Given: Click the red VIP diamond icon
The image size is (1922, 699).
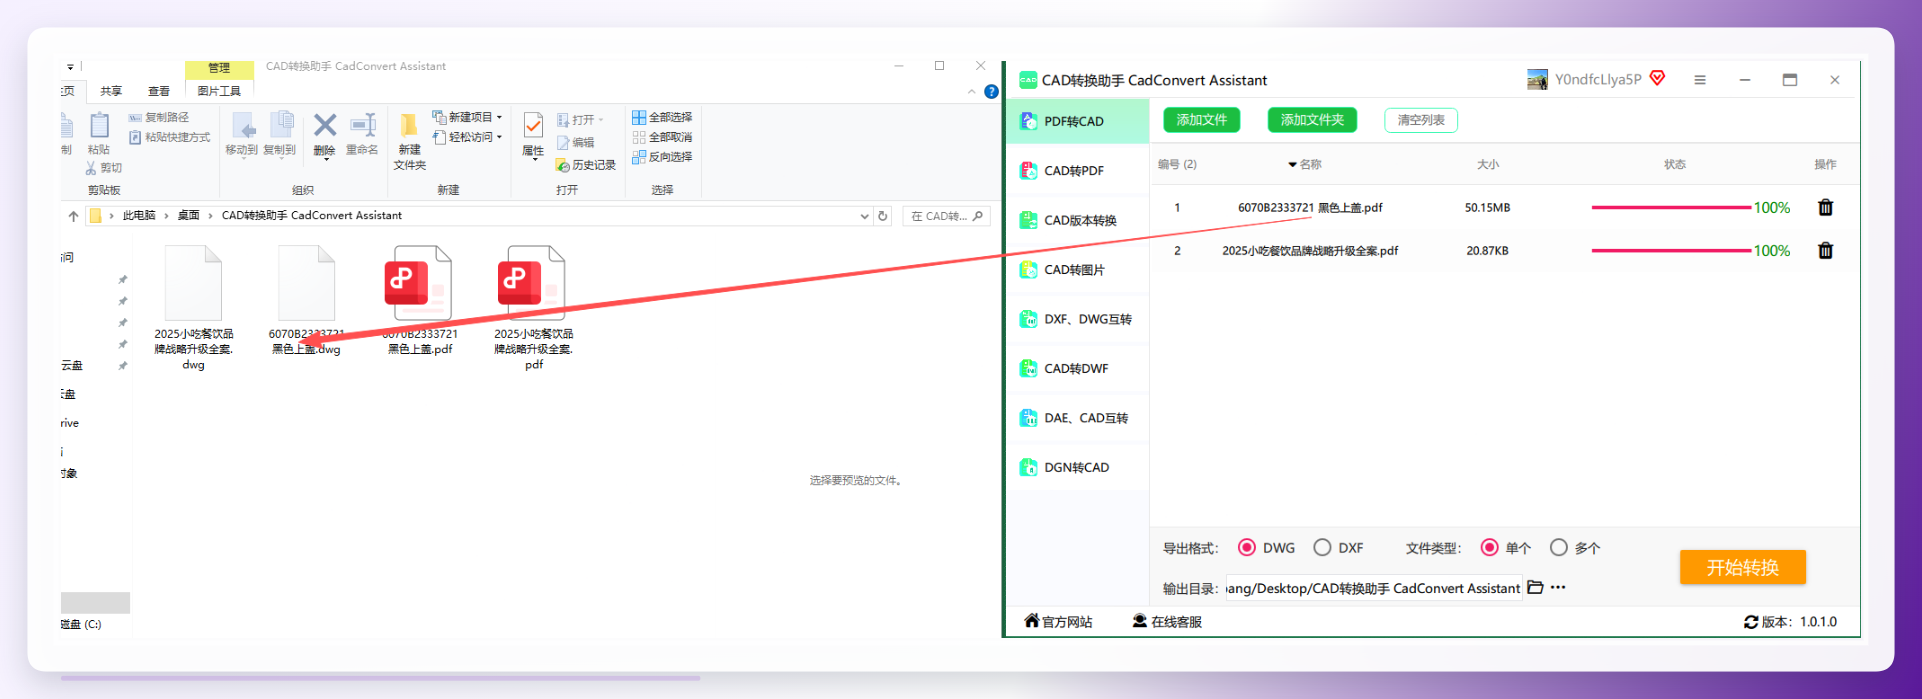Looking at the screenshot, I should click(1657, 78).
